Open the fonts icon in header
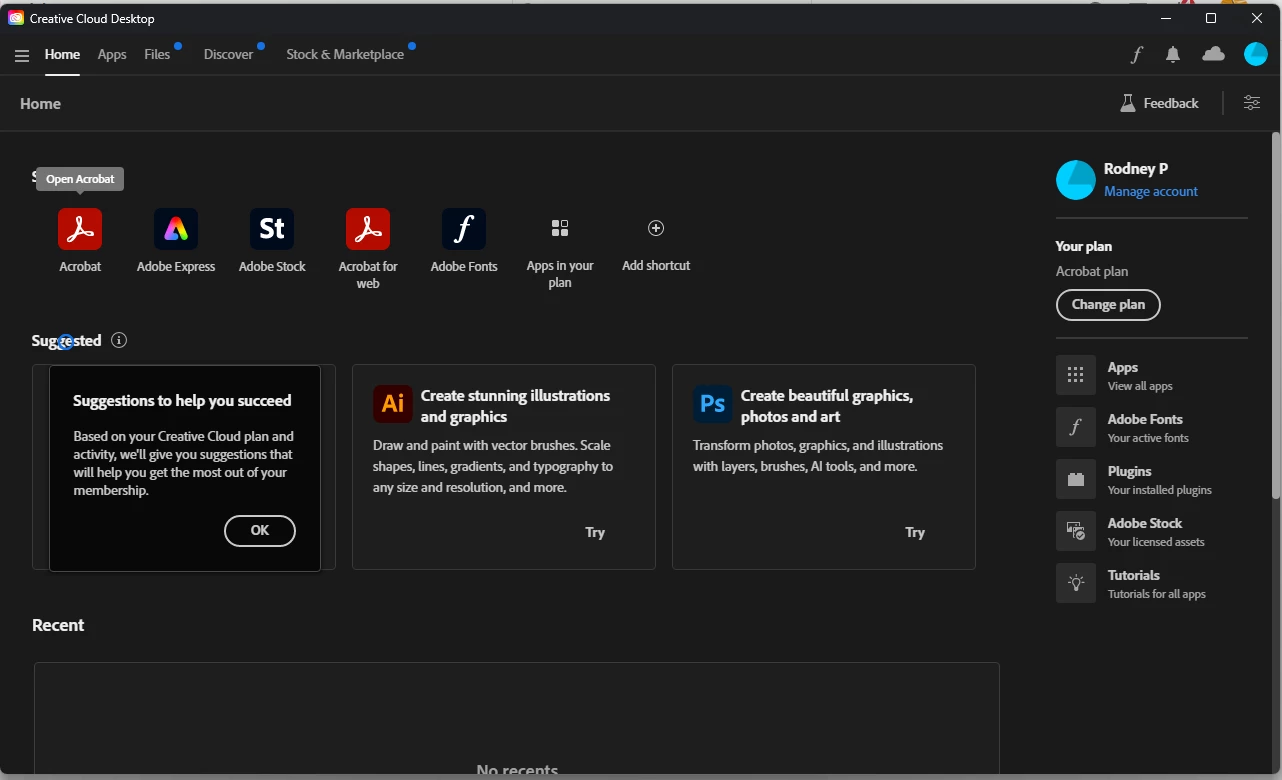The width and height of the screenshot is (1282, 780). [x=1136, y=55]
